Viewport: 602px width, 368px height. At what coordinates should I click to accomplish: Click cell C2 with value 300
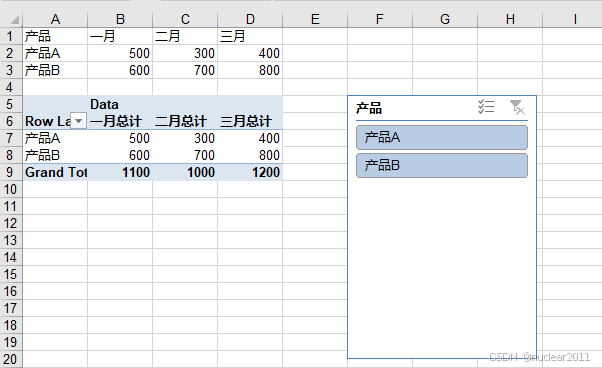tap(185, 53)
